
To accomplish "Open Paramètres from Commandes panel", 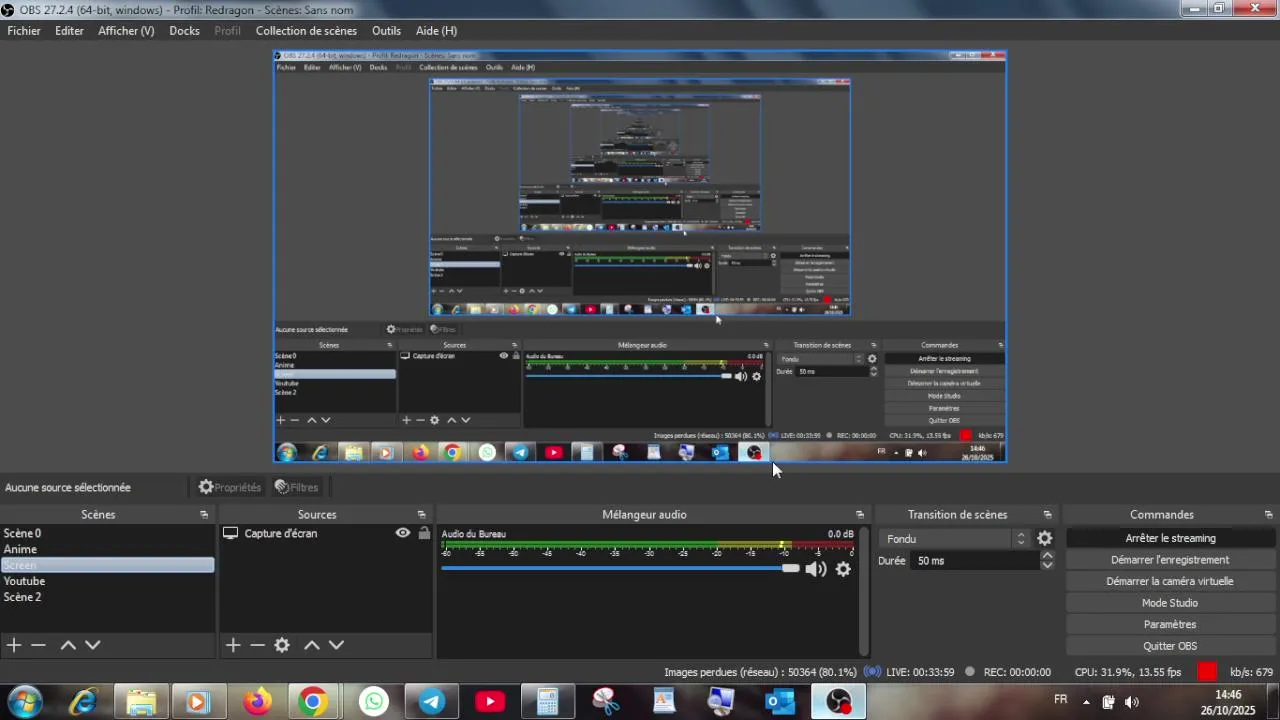I will [x=1170, y=624].
